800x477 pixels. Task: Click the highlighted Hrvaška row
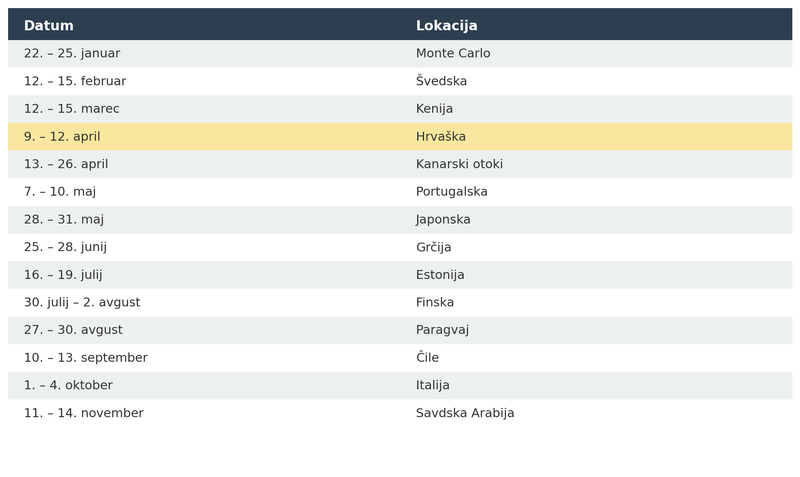400,137
